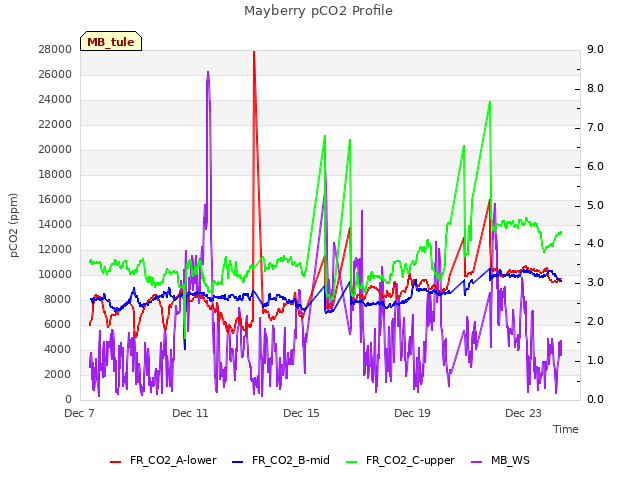Click the 24000 left axis value
The width and height of the screenshot is (640, 480).
pos(55,99)
